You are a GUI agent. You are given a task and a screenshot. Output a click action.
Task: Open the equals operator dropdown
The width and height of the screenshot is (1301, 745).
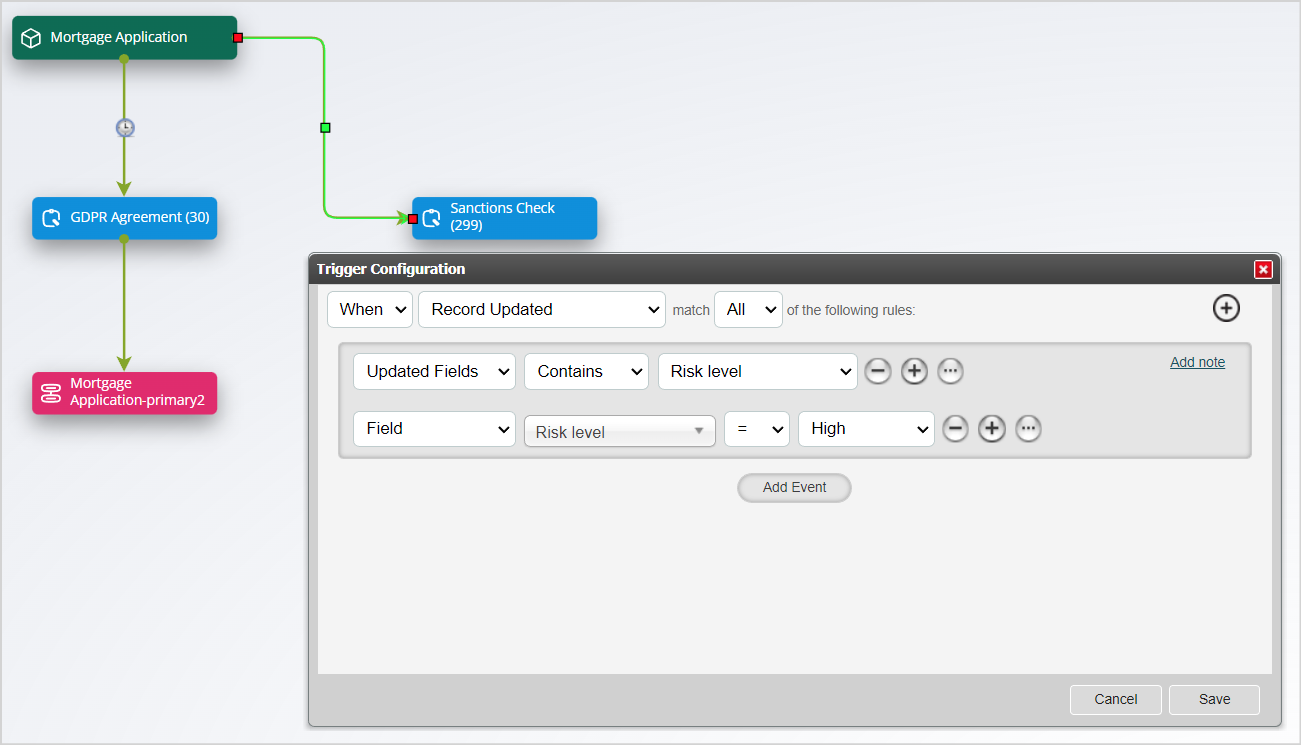(x=757, y=429)
